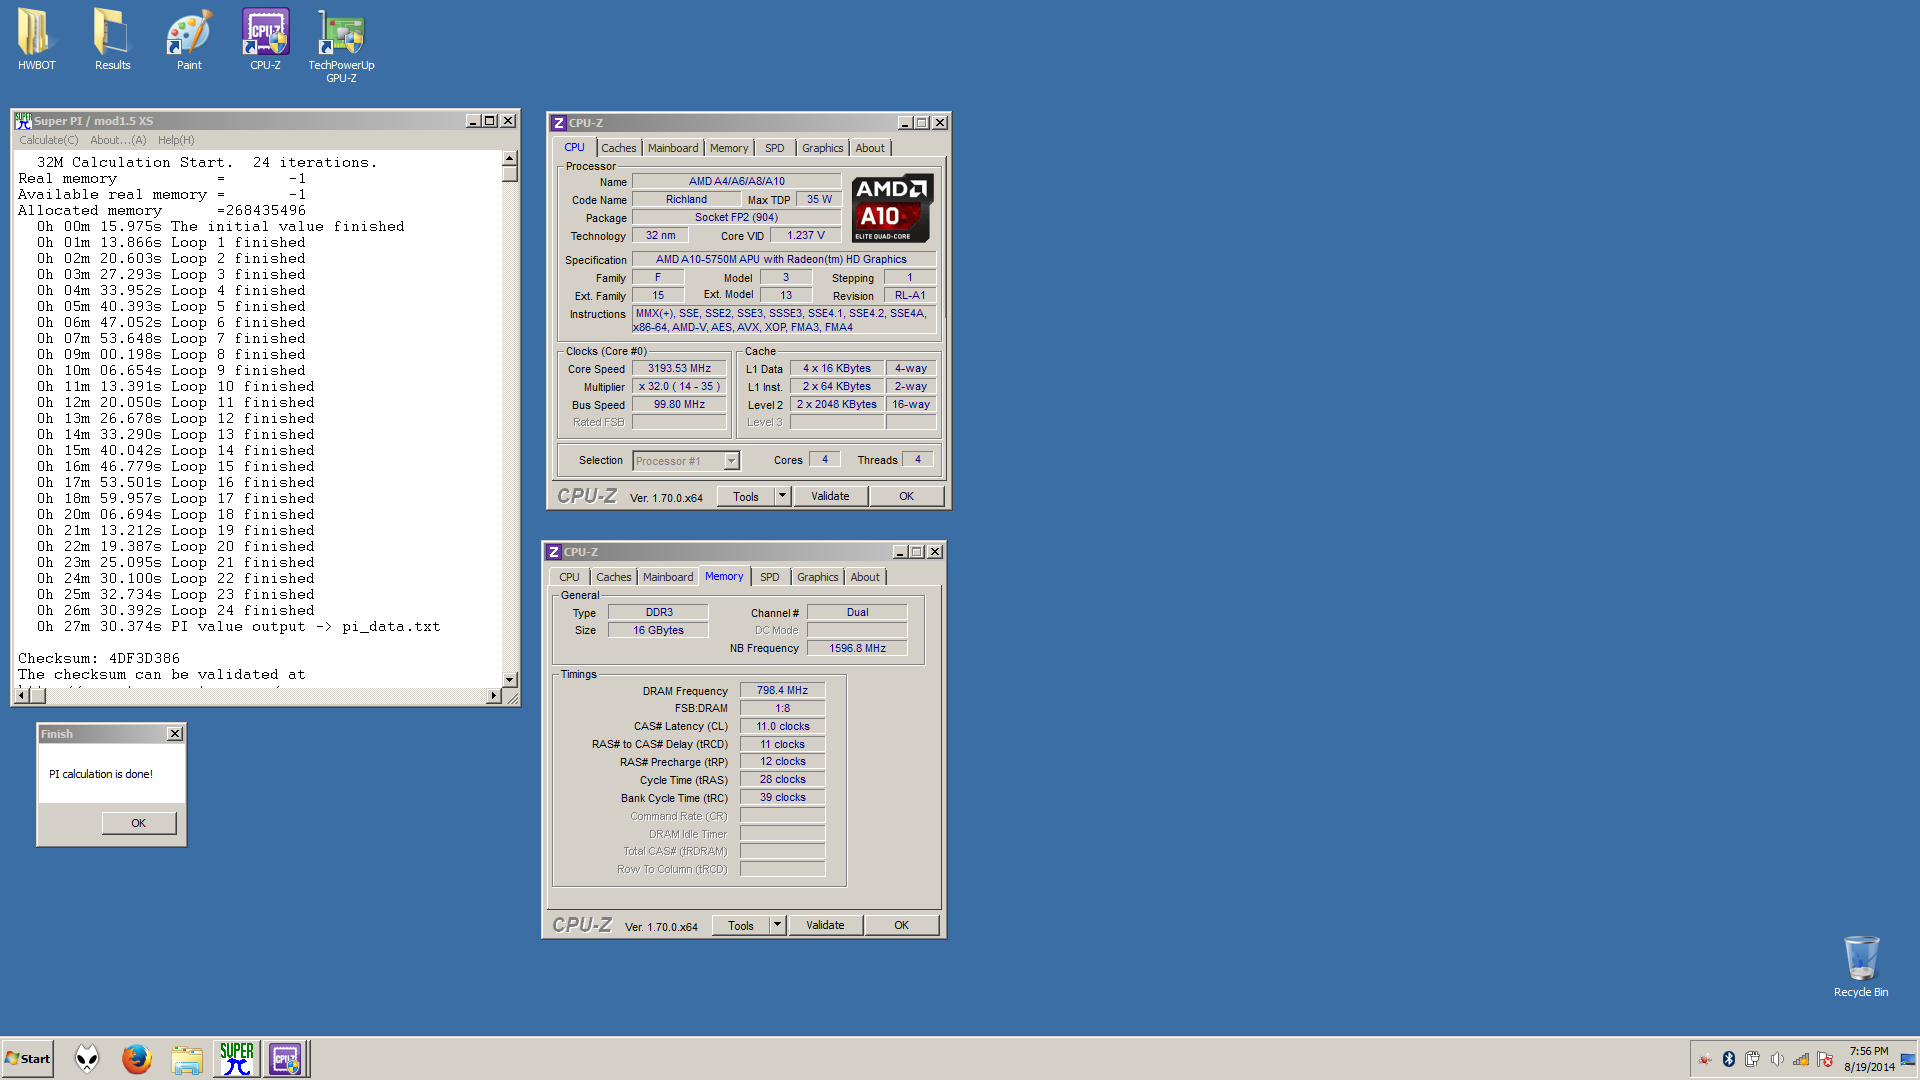This screenshot has height=1080, width=1920.
Task: Open Calculate(C) menu in Super PI
Action: 49,140
